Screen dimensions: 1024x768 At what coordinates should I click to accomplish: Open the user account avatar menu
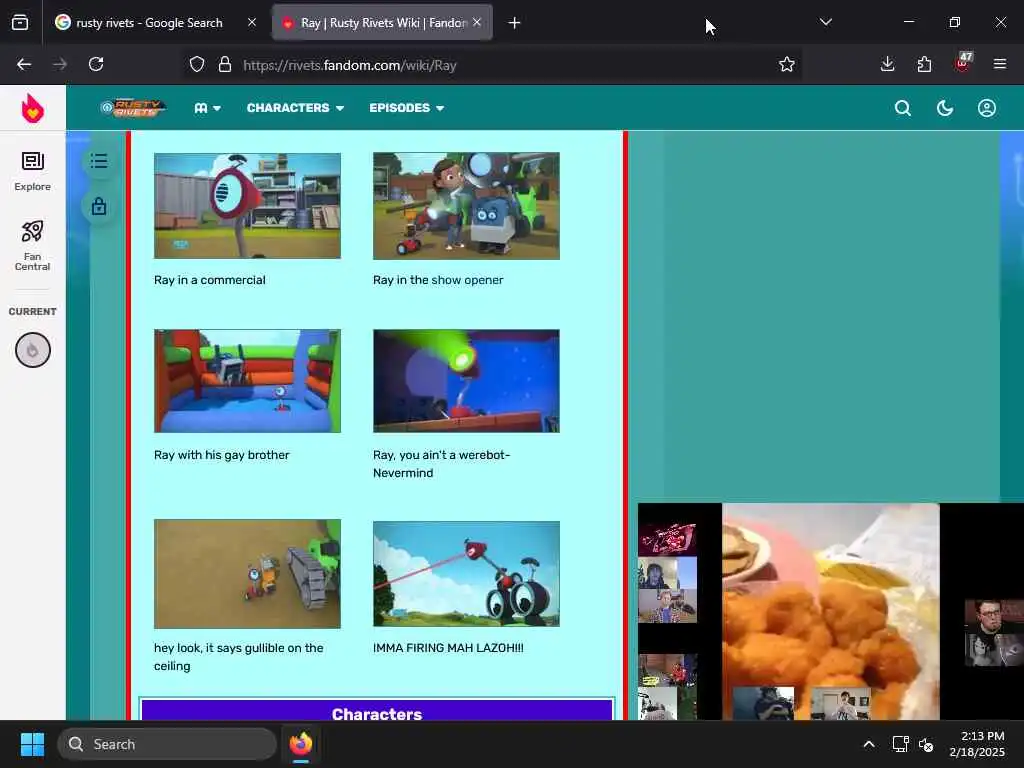pos(987,108)
